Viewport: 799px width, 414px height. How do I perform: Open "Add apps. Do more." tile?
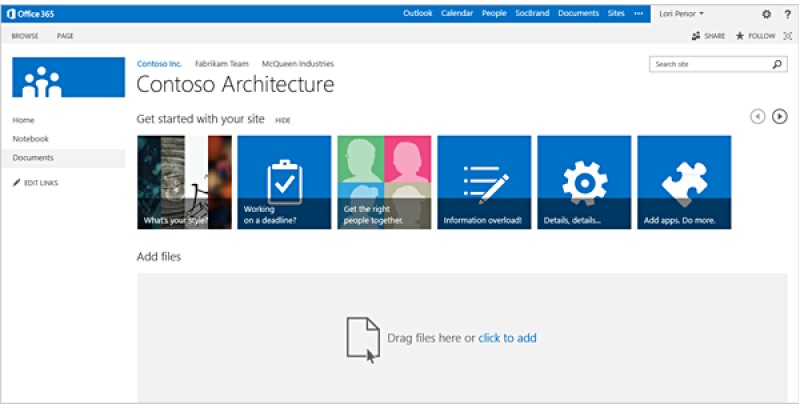click(684, 182)
